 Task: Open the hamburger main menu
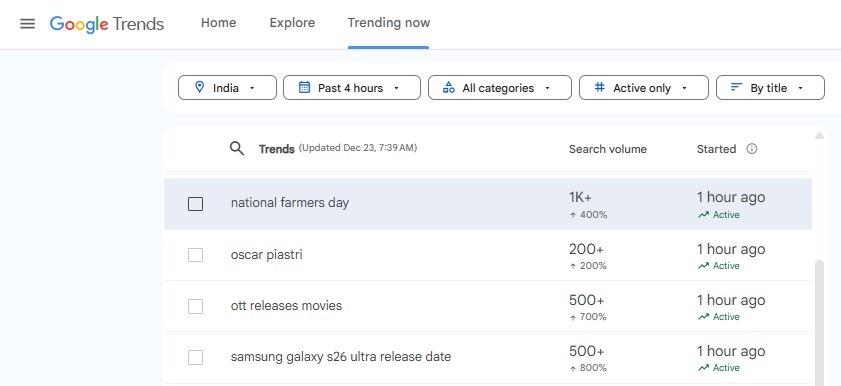27,24
